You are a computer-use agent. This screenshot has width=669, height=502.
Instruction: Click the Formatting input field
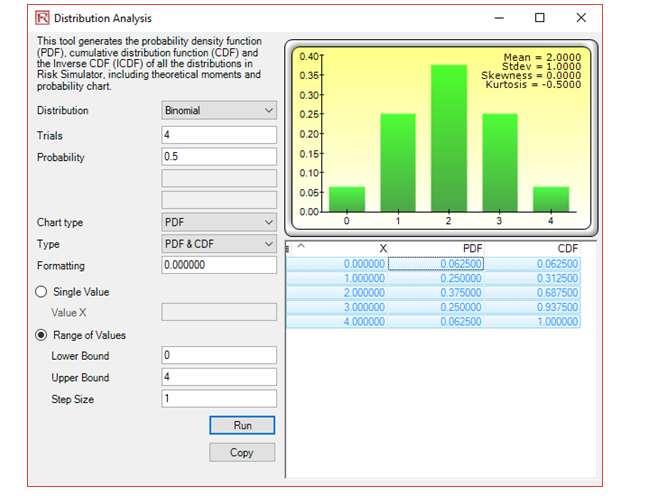pyautogui.click(x=219, y=265)
